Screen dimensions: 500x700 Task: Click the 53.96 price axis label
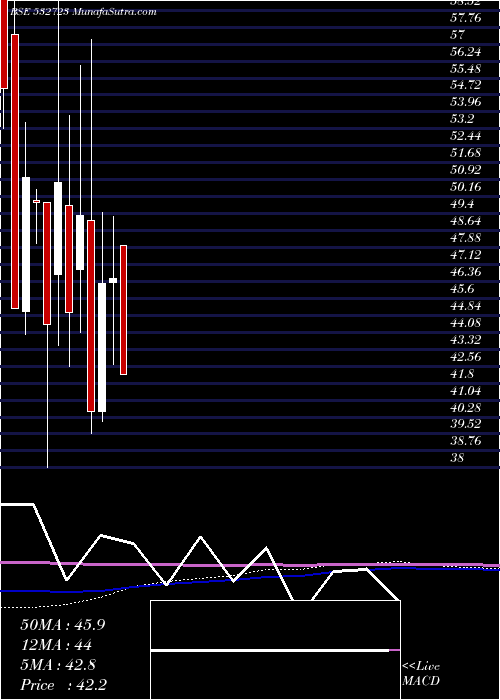tap(467, 102)
